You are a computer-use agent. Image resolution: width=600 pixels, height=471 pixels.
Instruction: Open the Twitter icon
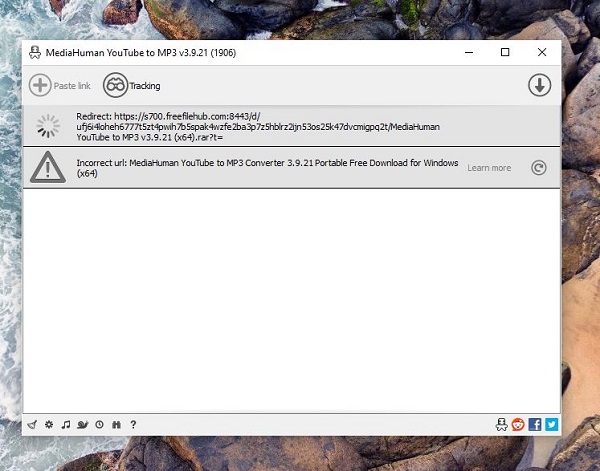(x=551, y=424)
